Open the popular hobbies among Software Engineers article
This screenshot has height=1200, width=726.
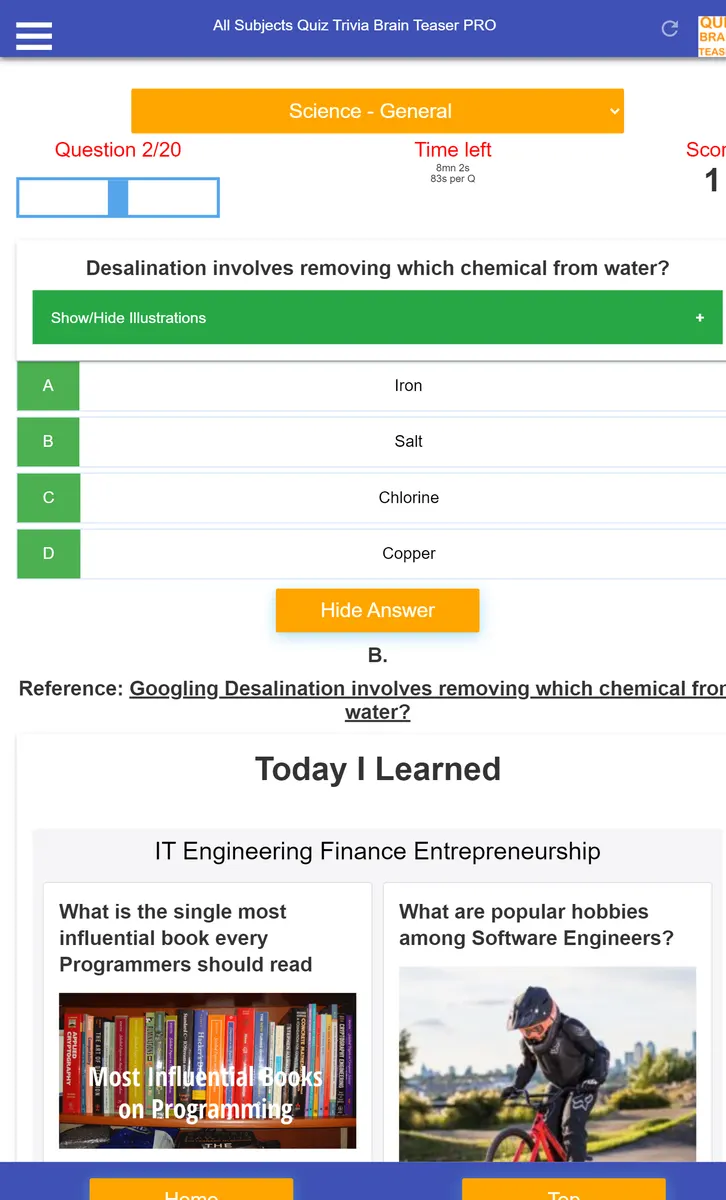click(x=537, y=925)
